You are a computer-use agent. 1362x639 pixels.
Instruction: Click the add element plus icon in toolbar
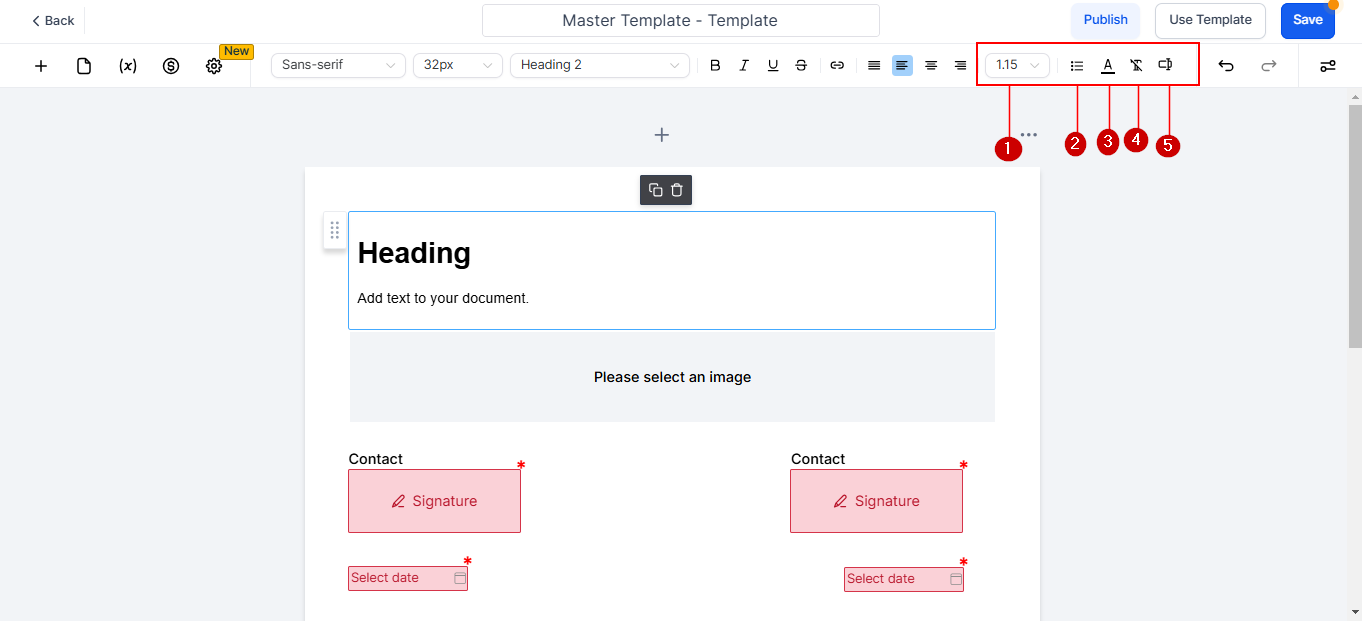click(x=41, y=66)
